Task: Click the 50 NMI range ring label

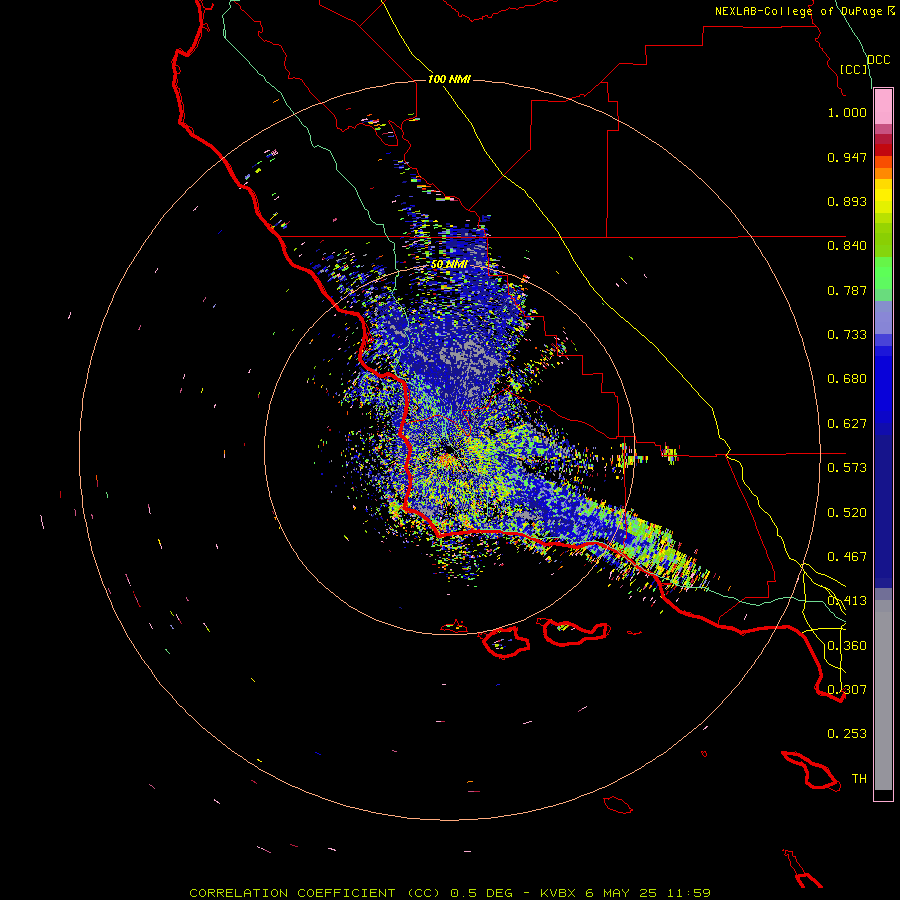Action: [449, 265]
